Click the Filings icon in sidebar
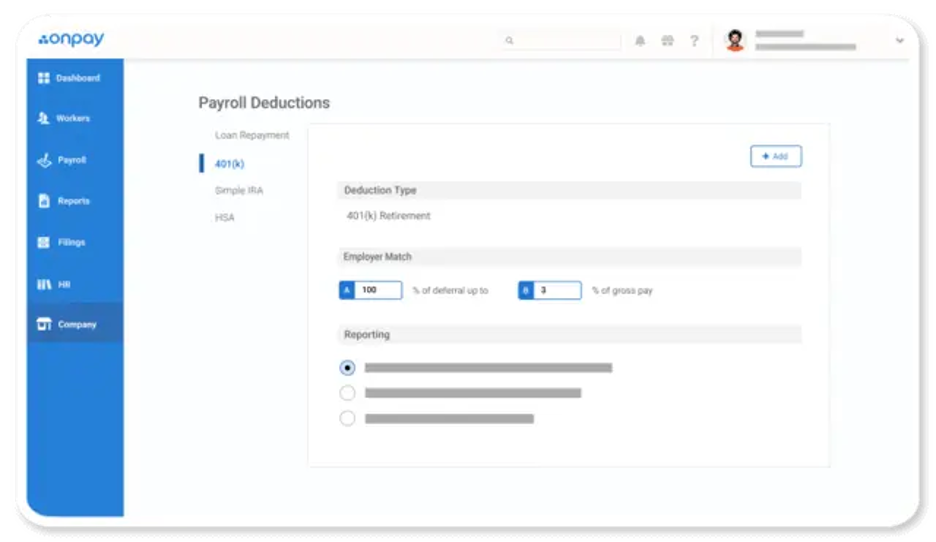 (44, 242)
